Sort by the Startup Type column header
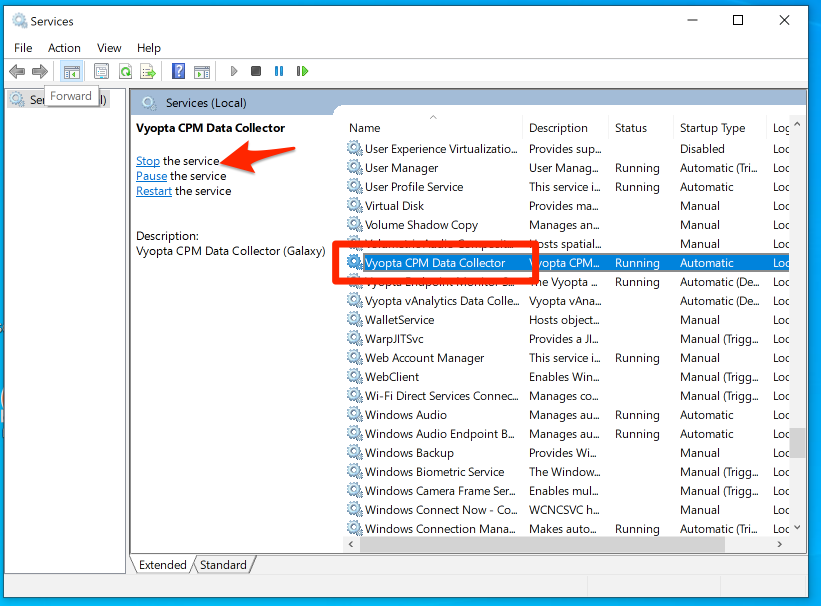 pos(719,128)
